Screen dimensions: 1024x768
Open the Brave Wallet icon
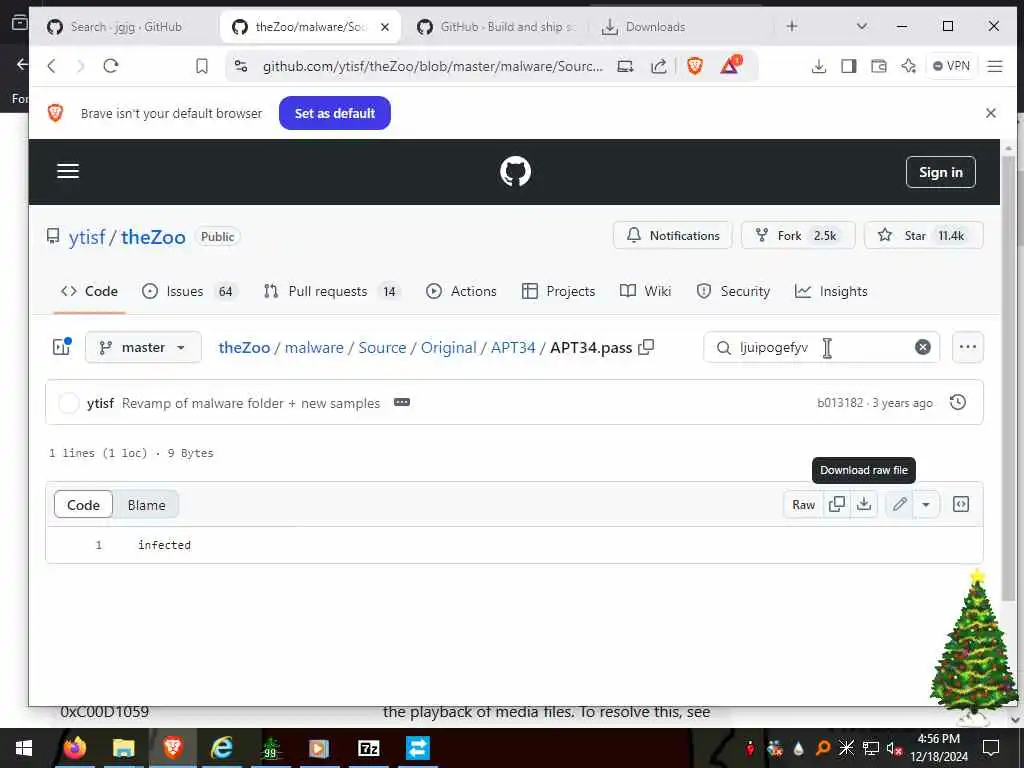pos(878,66)
